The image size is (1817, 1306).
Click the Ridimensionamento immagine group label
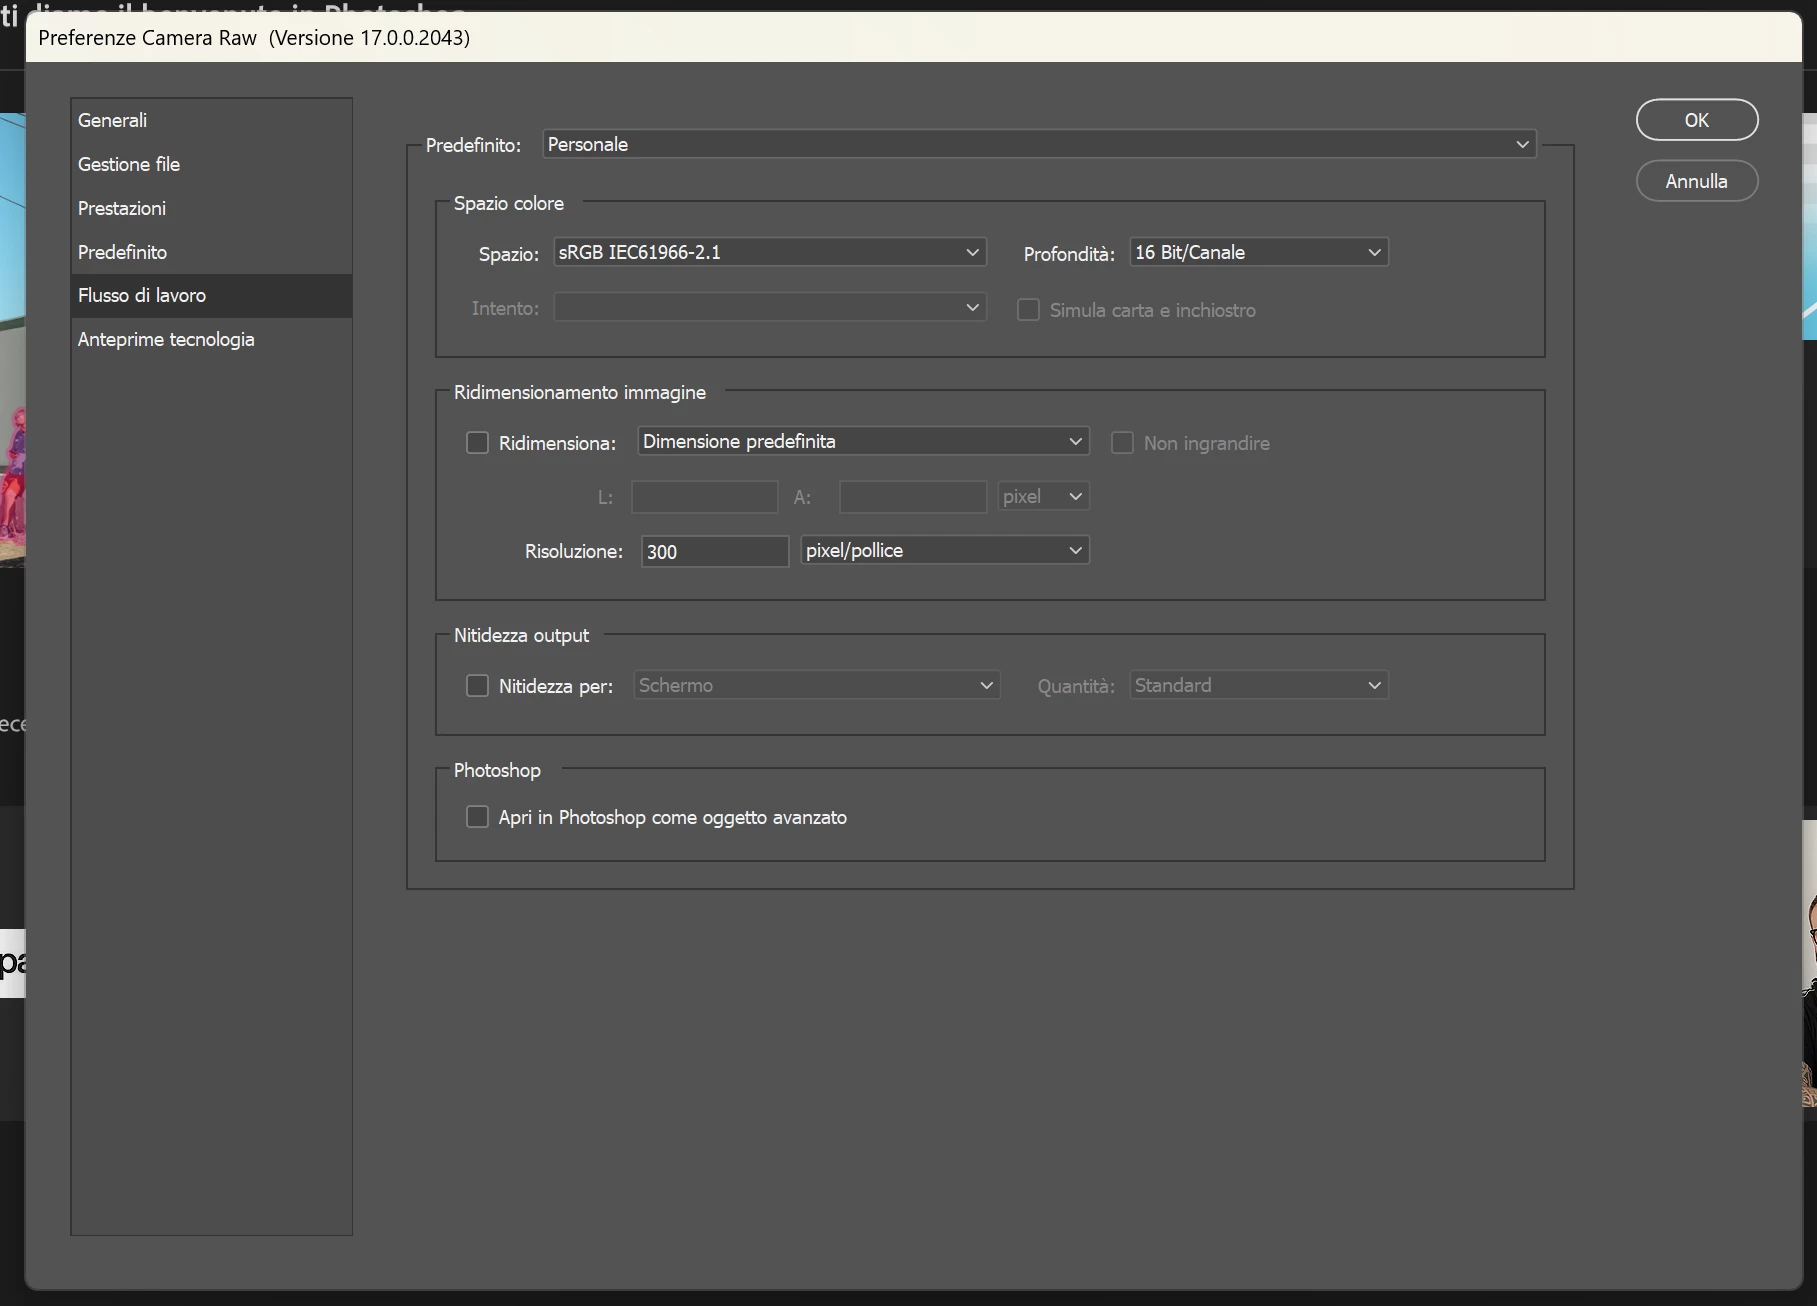click(580, 392)
